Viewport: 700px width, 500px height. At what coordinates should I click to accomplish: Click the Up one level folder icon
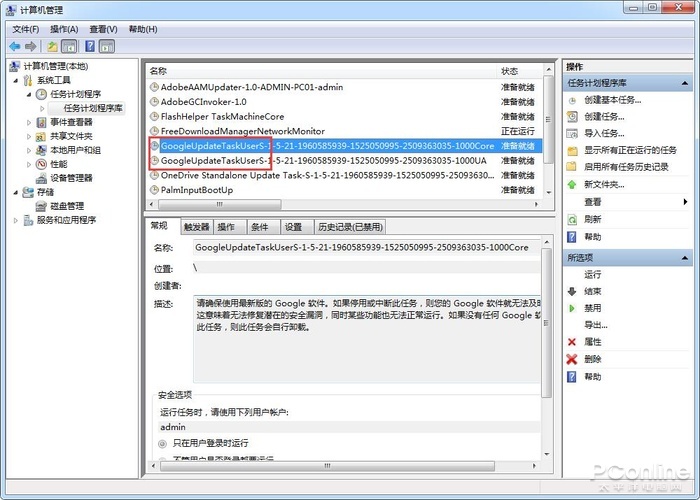53,46
